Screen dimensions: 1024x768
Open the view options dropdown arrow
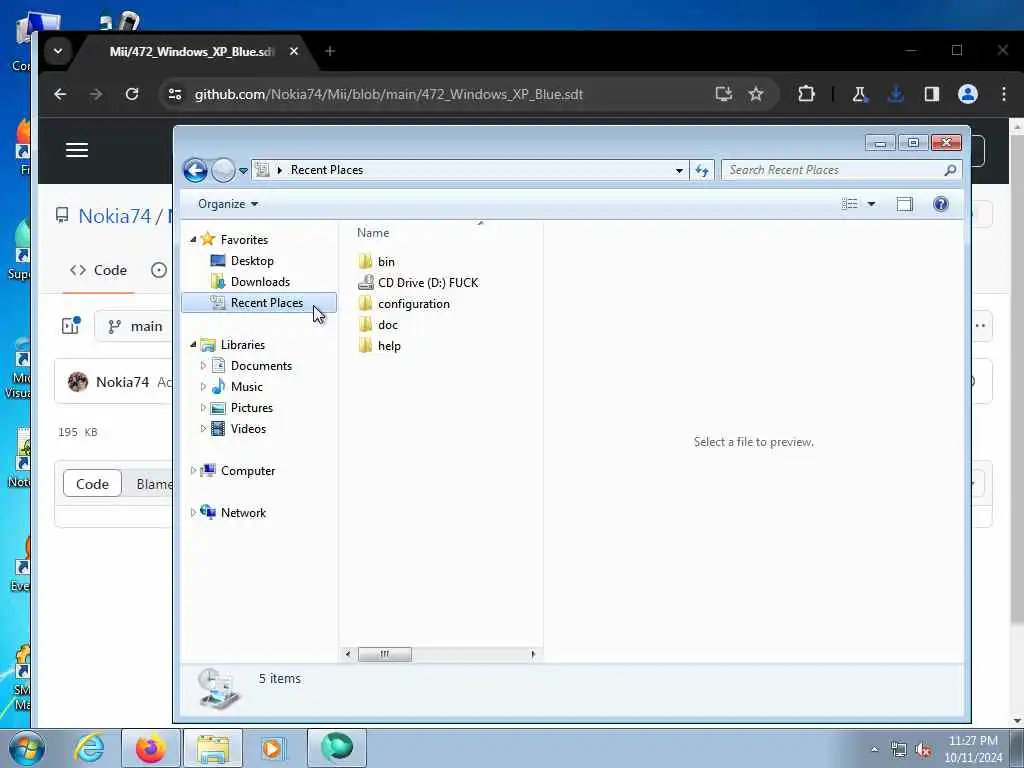click(x=871, y=204)
